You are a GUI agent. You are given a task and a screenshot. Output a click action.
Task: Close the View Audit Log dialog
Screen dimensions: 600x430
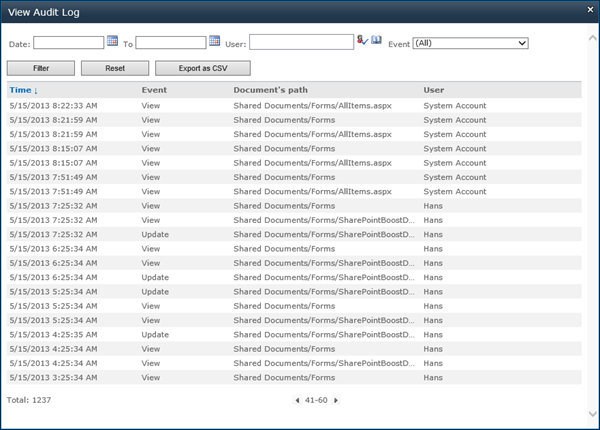(x=590, y=10)
